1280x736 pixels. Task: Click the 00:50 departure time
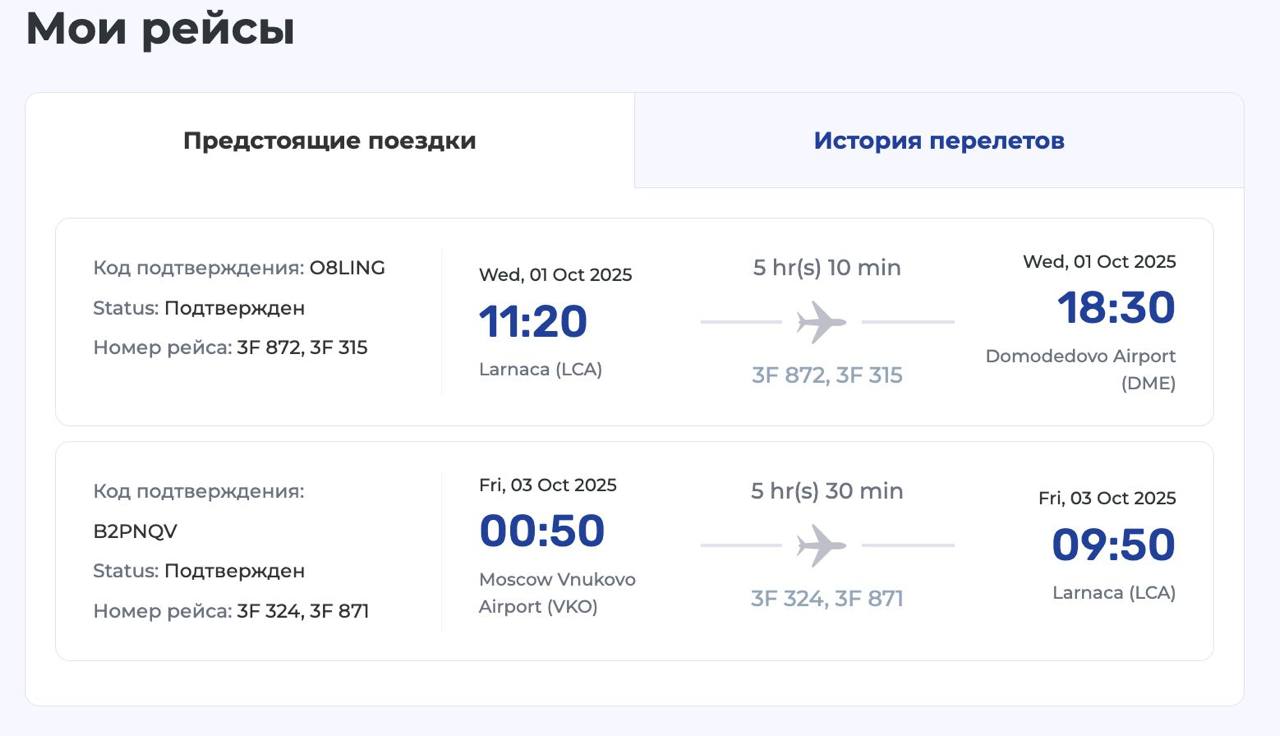point(542,530)
